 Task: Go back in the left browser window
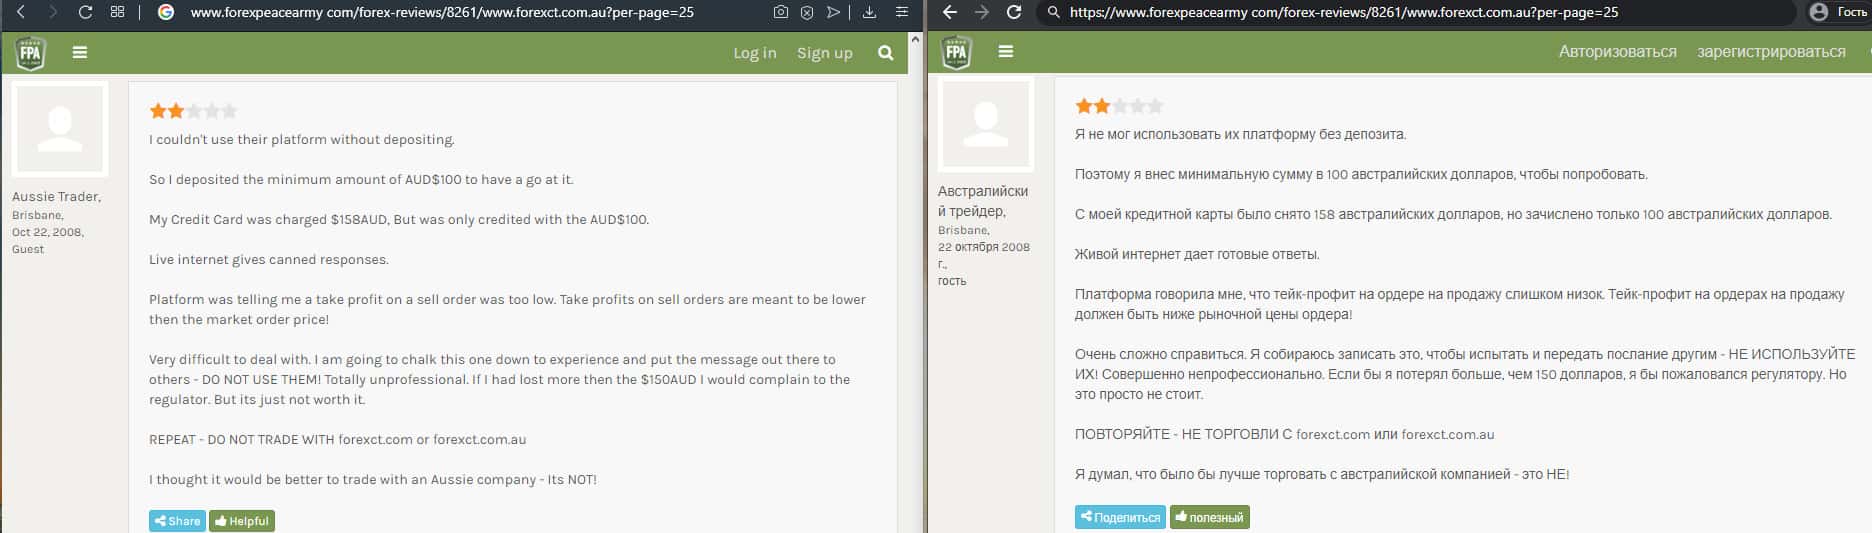21,12
